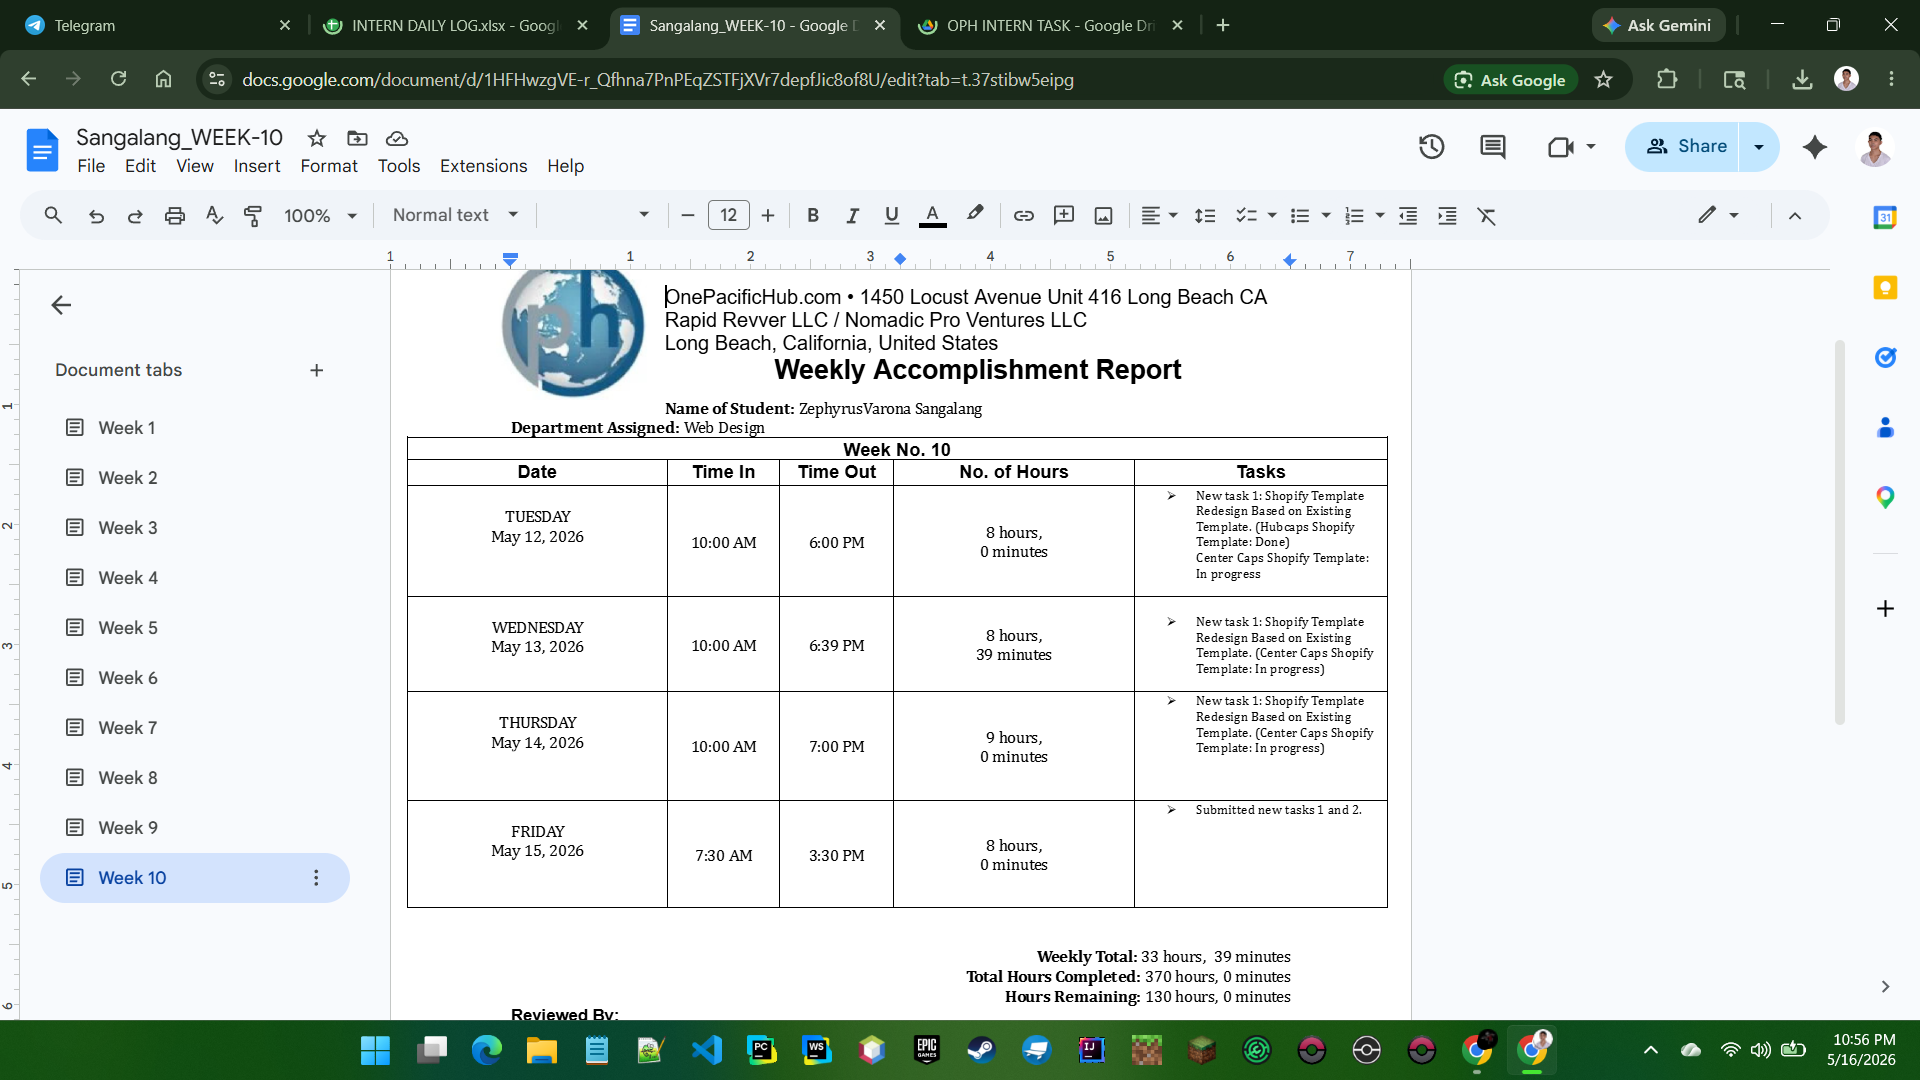Viewport: 1920px width, 1080px height.
Task: Hide the menus with the collapse arrow
Action: pyautogui.click(x=1795, y=215)
